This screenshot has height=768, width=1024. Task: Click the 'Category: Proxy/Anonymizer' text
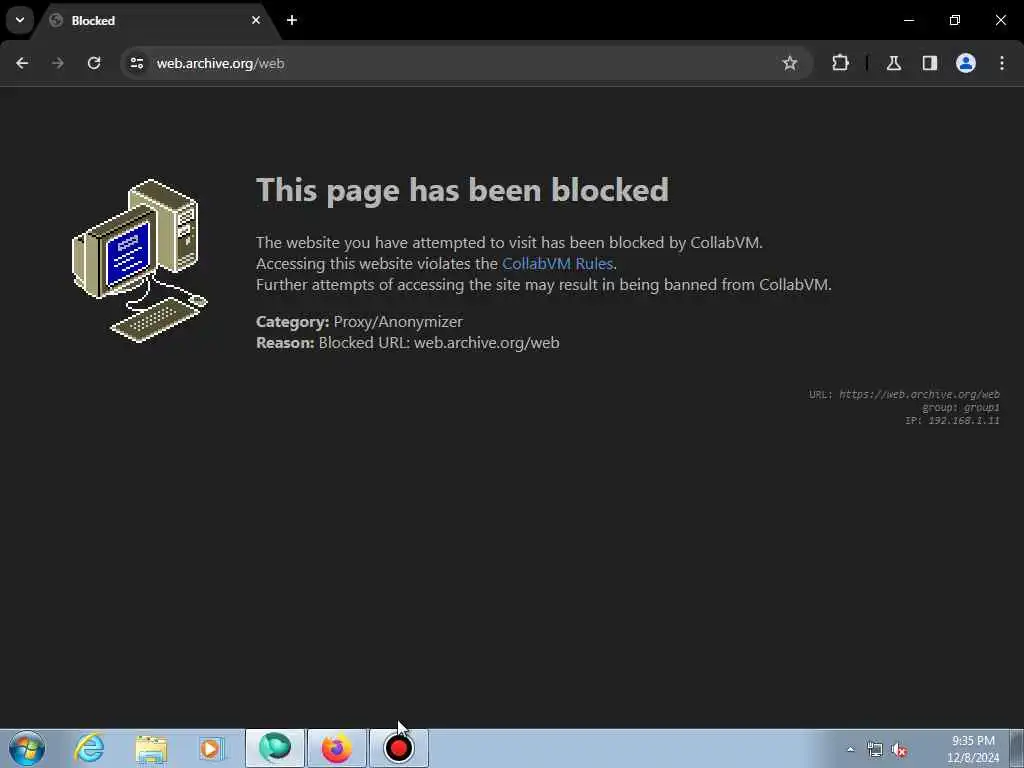coord(359,321)
